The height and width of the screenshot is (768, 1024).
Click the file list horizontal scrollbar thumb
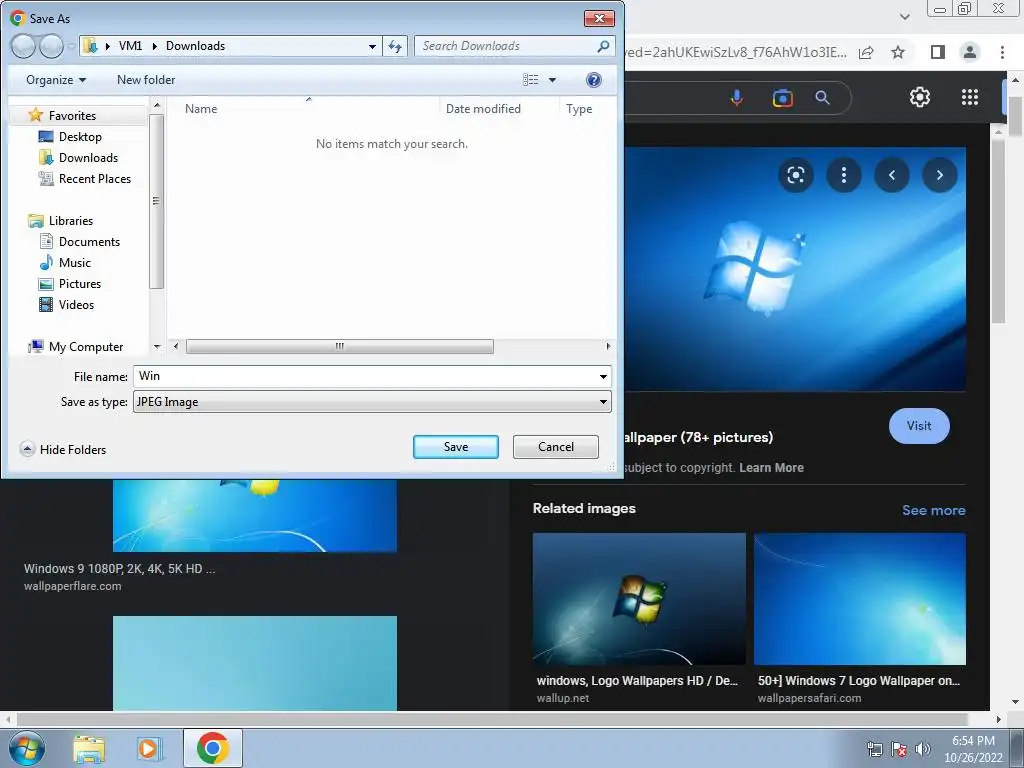click(x=340, y=346)
